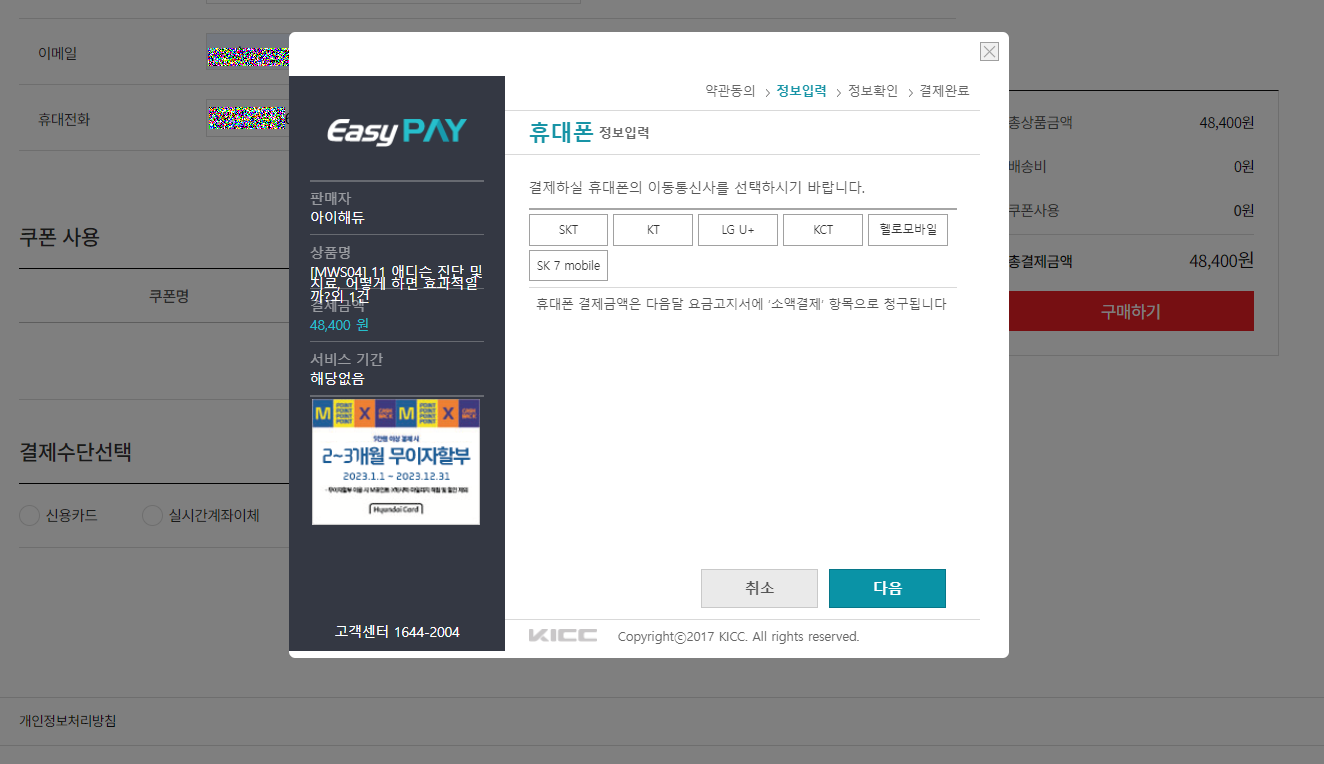The height and width of the screenshot is (764, 1324).
Task: Click the 약관동의 step in breadcrumb
Action: [730, 91]
